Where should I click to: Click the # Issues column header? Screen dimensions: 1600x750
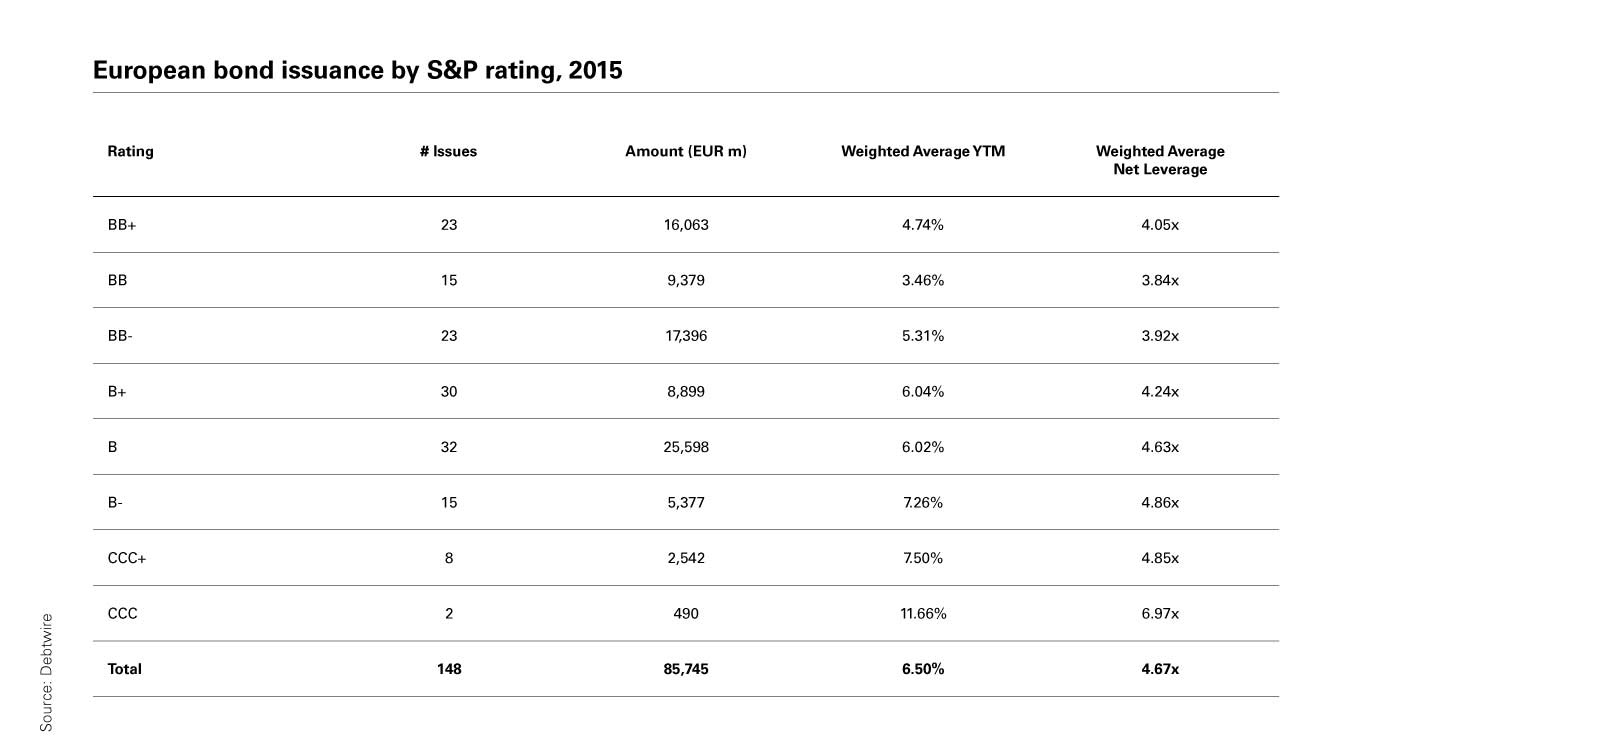(x=448, y=151)
